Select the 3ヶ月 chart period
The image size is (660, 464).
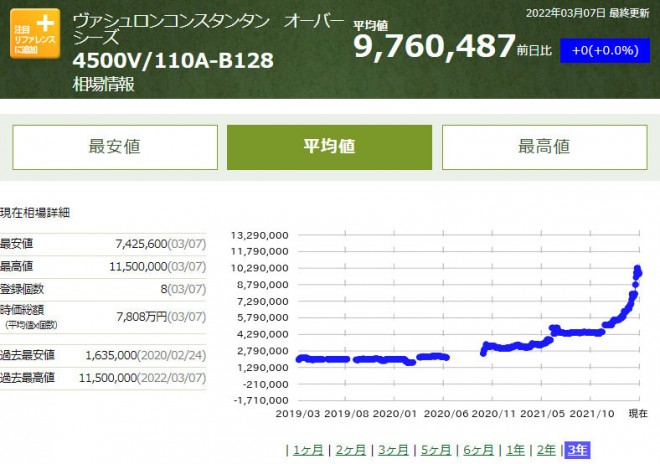[394, 450]
